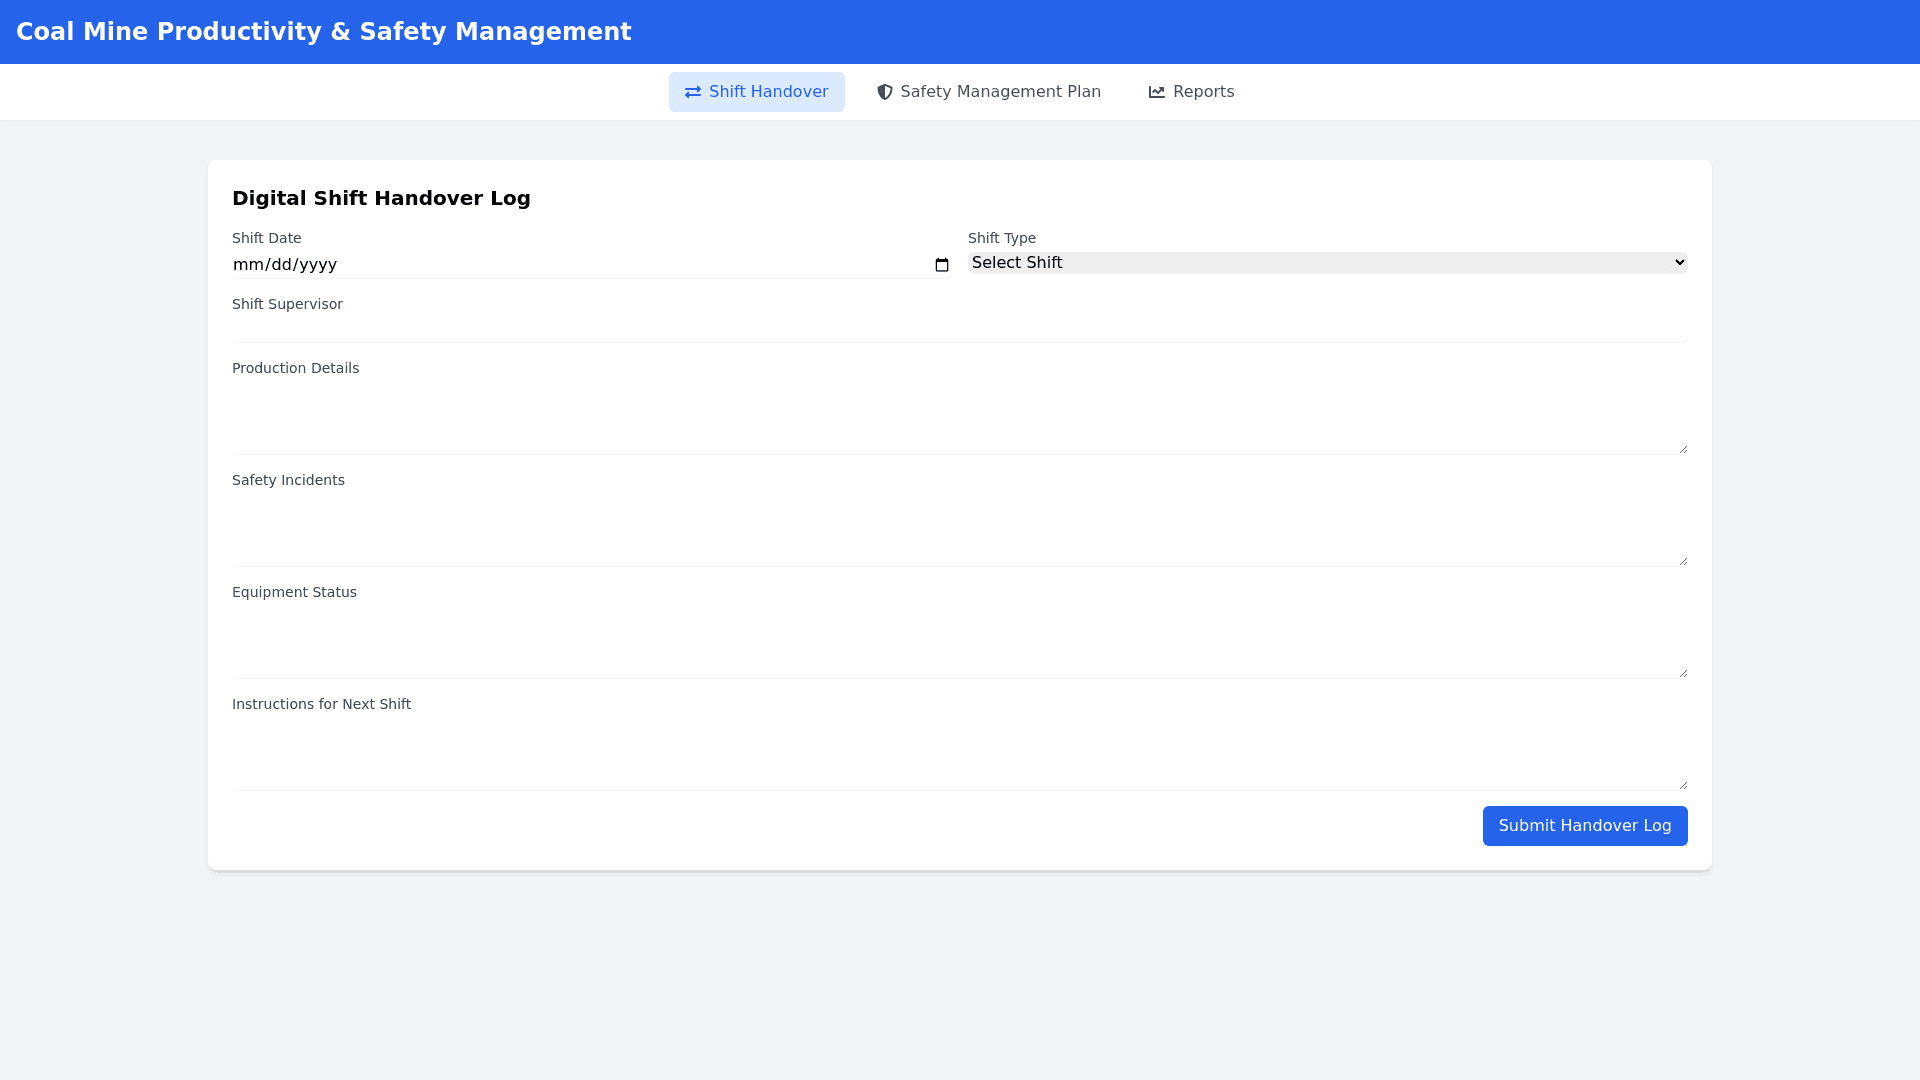Click the Equipment Status textarea resize handle
The width and height of the screenshot is (1920, 1080).
(x=1683, y=673)
